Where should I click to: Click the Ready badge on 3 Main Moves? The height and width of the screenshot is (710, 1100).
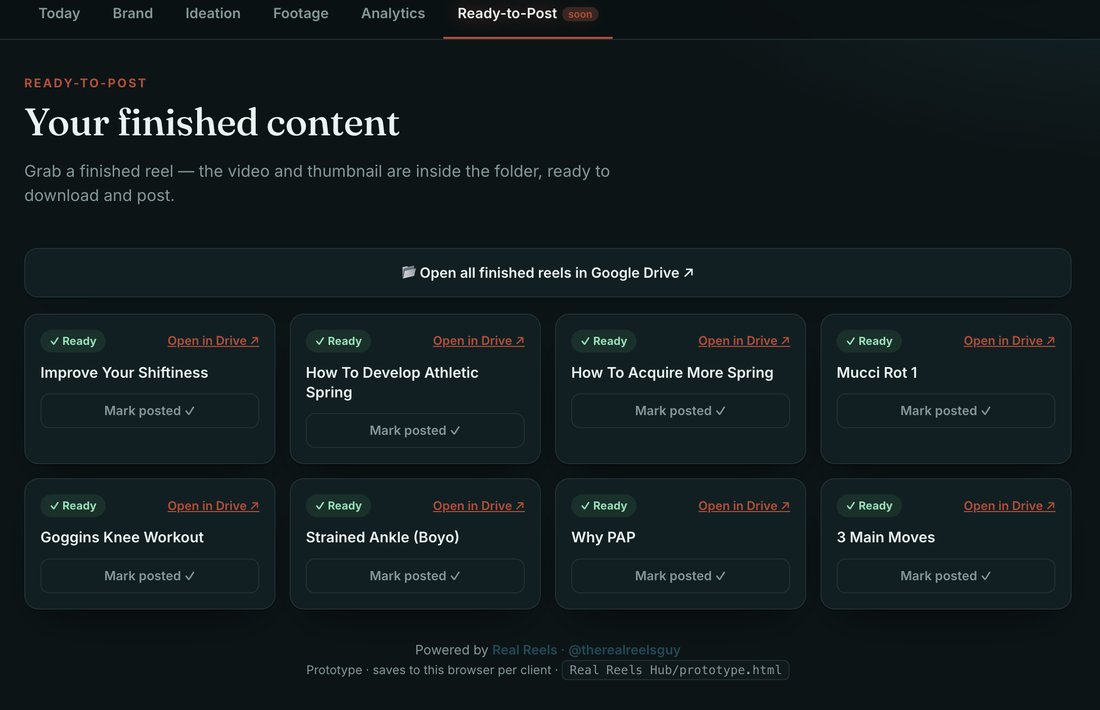point(869,506)
